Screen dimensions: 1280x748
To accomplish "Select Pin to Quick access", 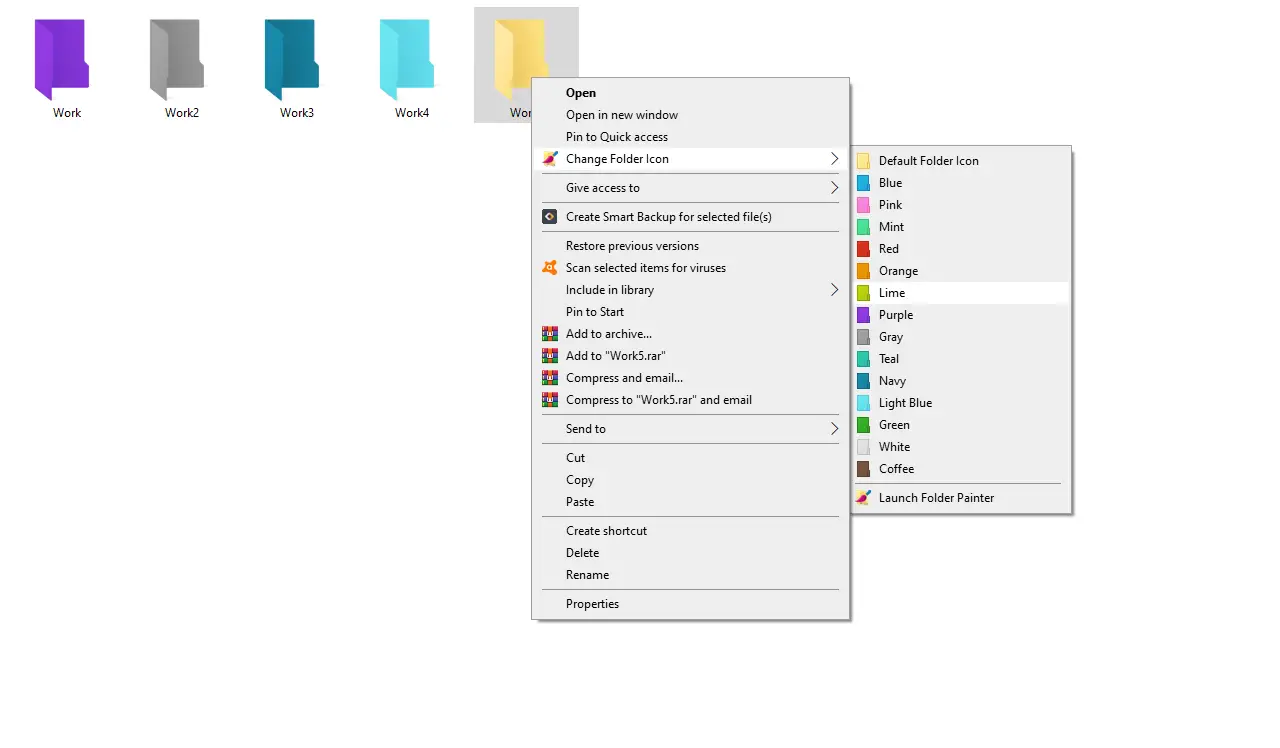I will 691,137.
